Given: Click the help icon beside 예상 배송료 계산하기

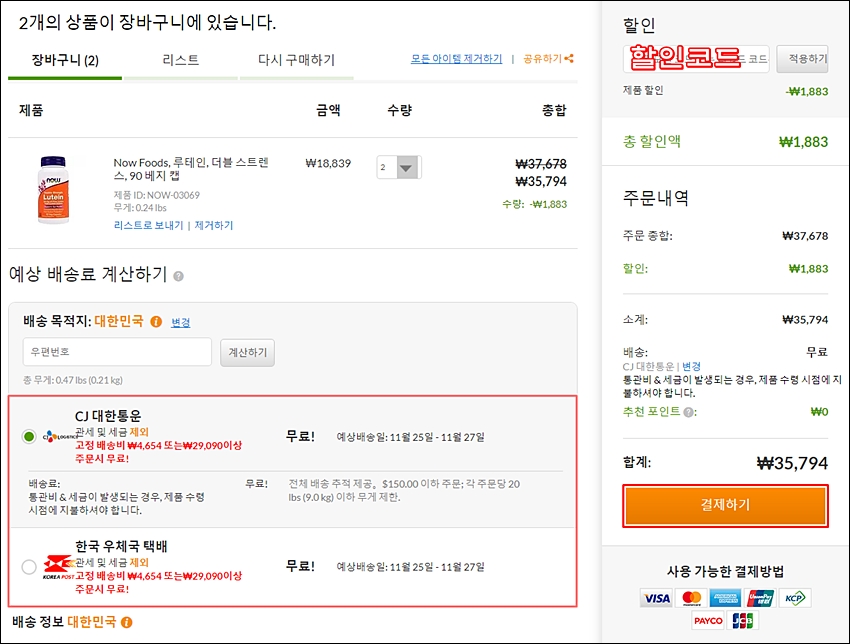Looking at the screenshot, I should 178,276.
